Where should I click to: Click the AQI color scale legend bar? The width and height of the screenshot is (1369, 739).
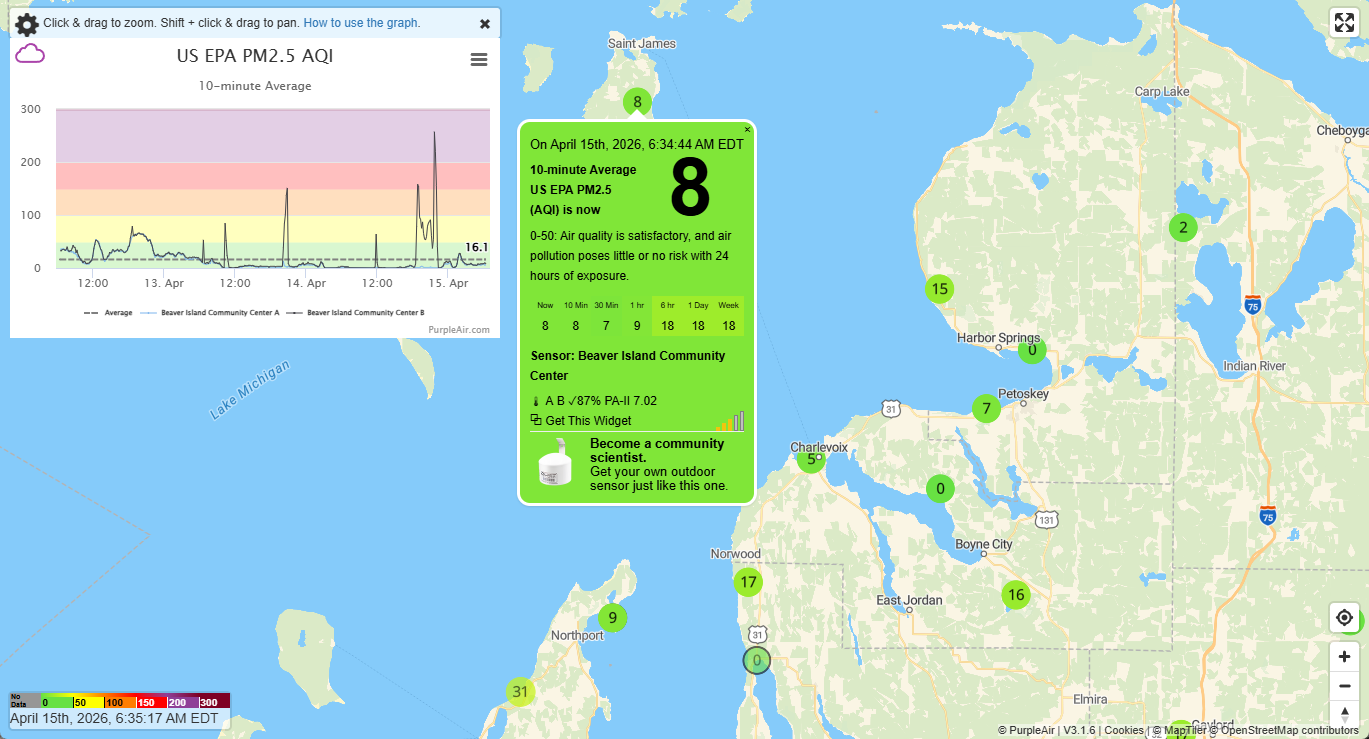click(x=119, y=701)
